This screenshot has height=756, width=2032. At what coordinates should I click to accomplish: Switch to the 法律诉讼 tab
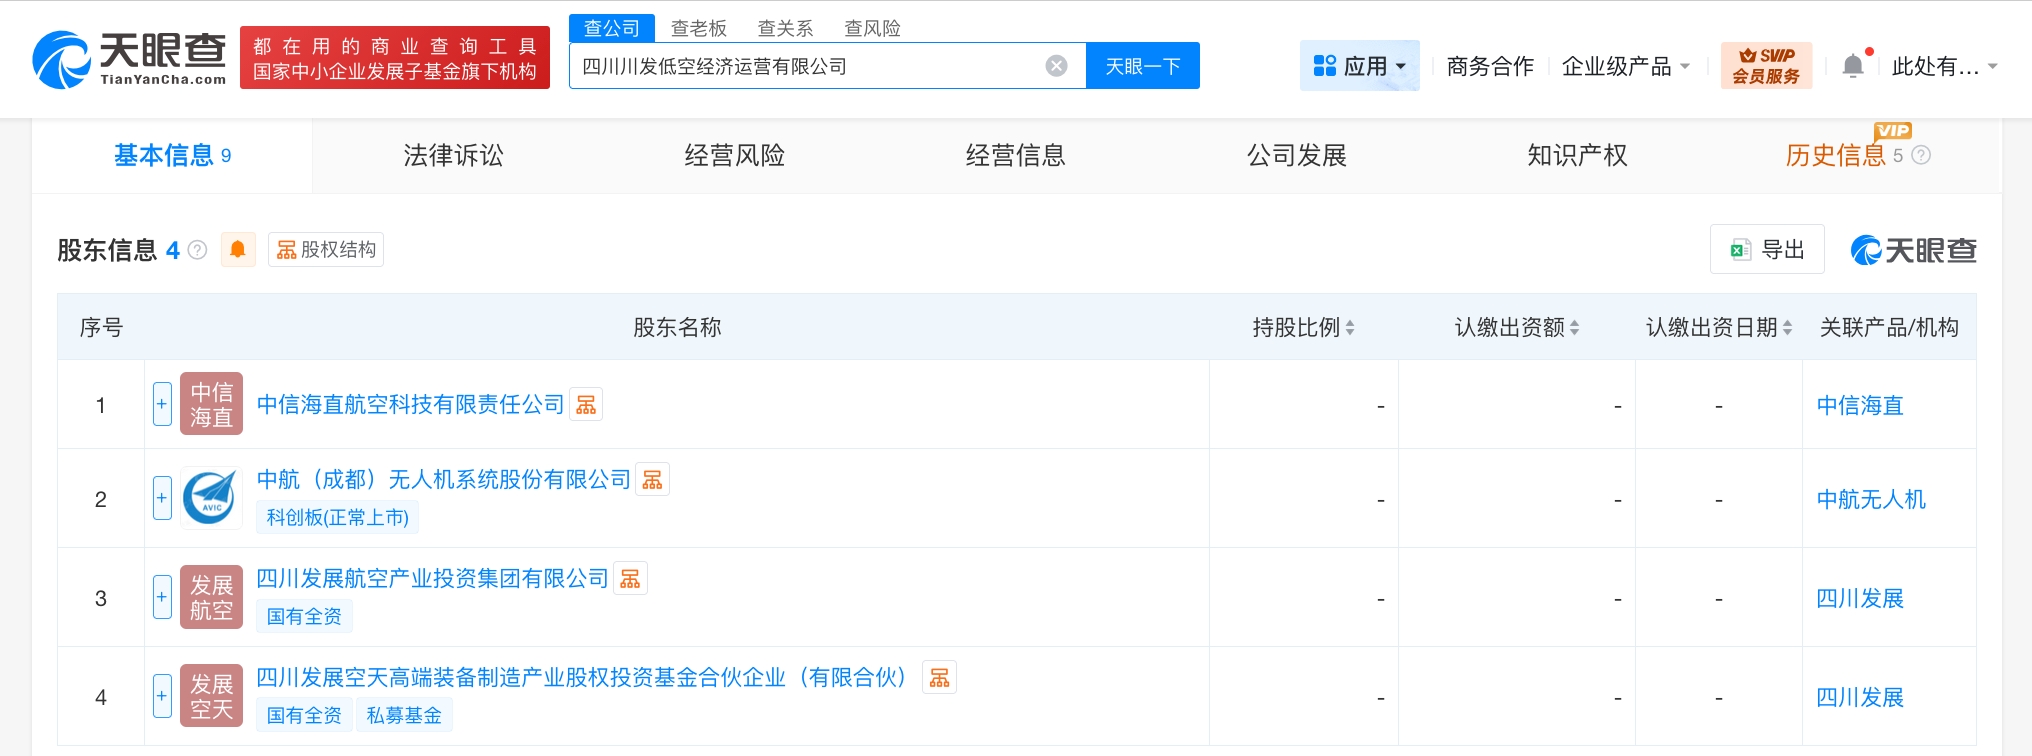pyautogui.click(x=453, y=155)
